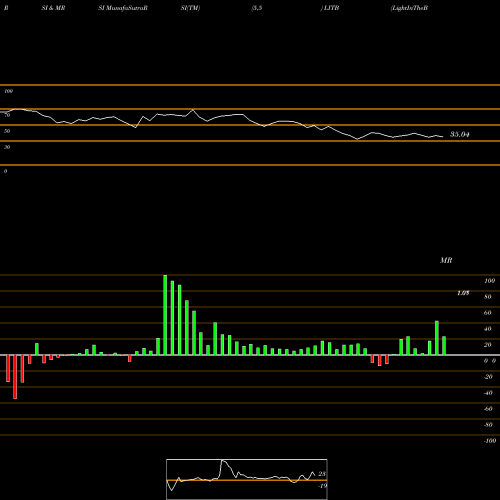Click the 'SI(TM)' header label
Image resolution: width=500 pixels, height=500 pixels.
point(190,8)
